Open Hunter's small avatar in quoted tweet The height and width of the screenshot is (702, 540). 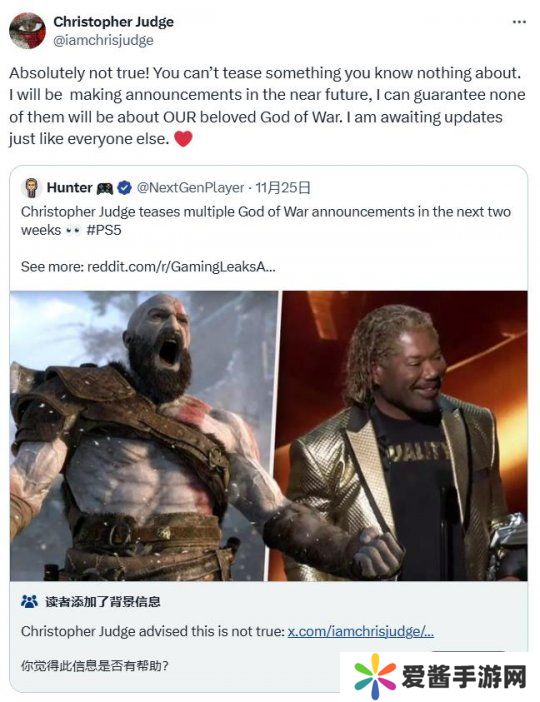[31, 188]
